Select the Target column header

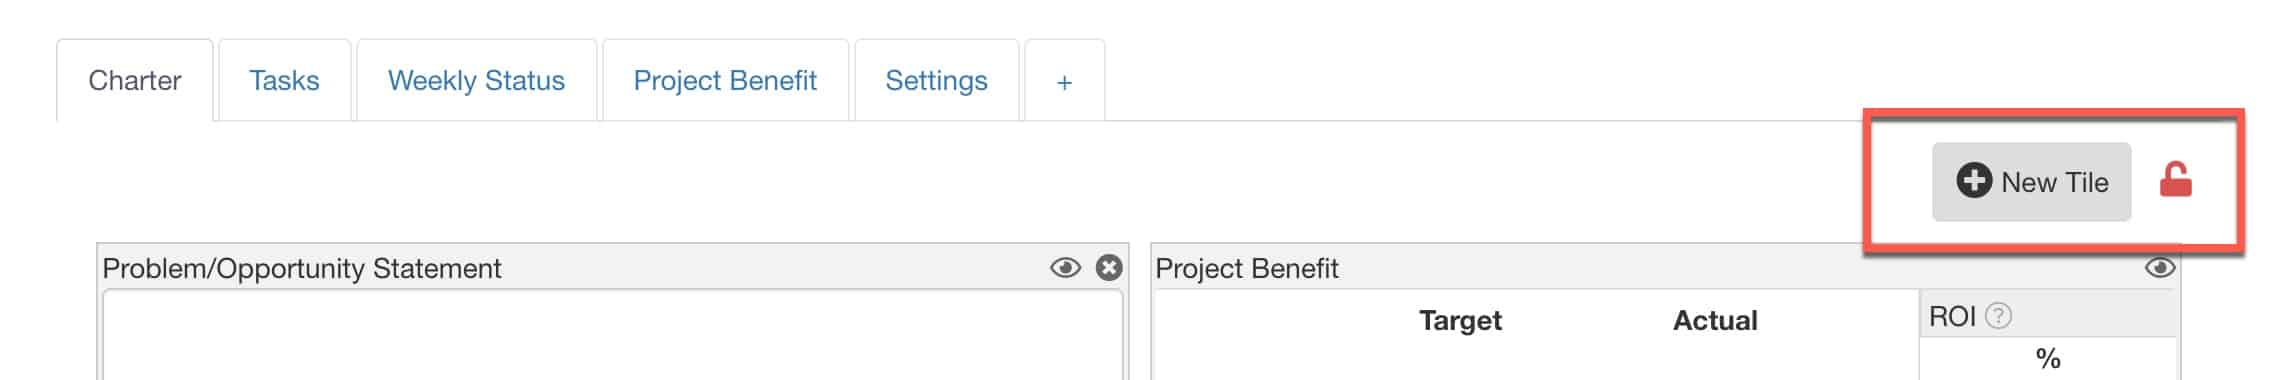tap(1460, 320)
